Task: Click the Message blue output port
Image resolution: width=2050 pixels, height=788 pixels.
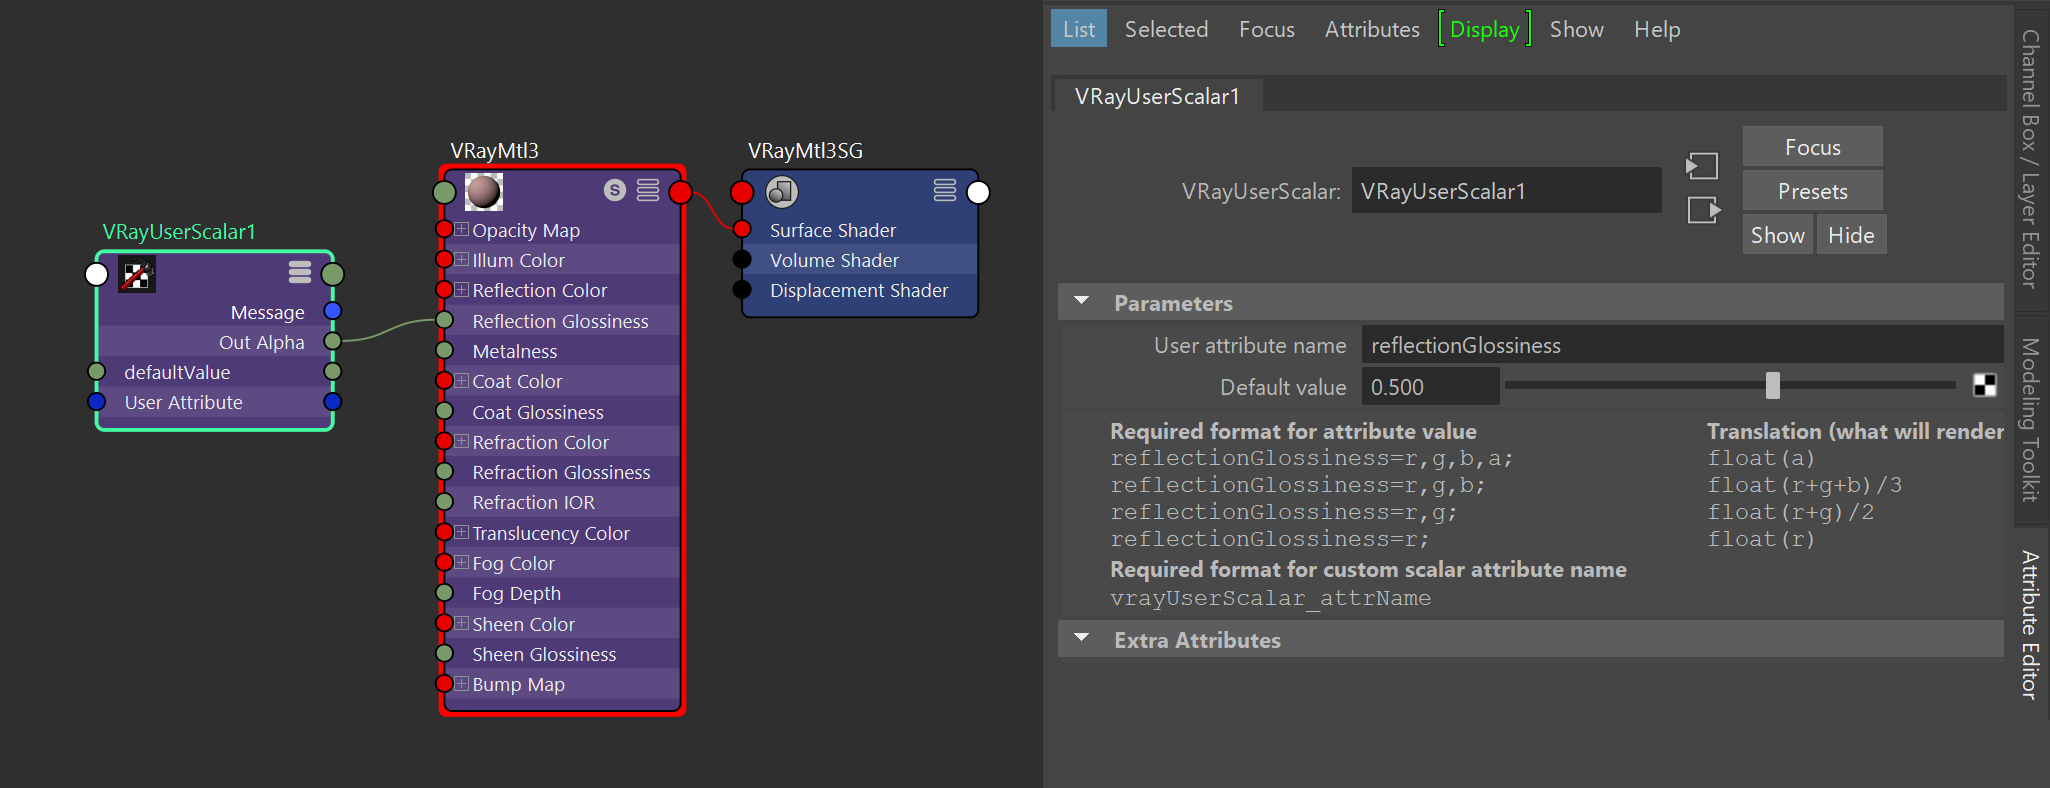Action: point(333,312)
